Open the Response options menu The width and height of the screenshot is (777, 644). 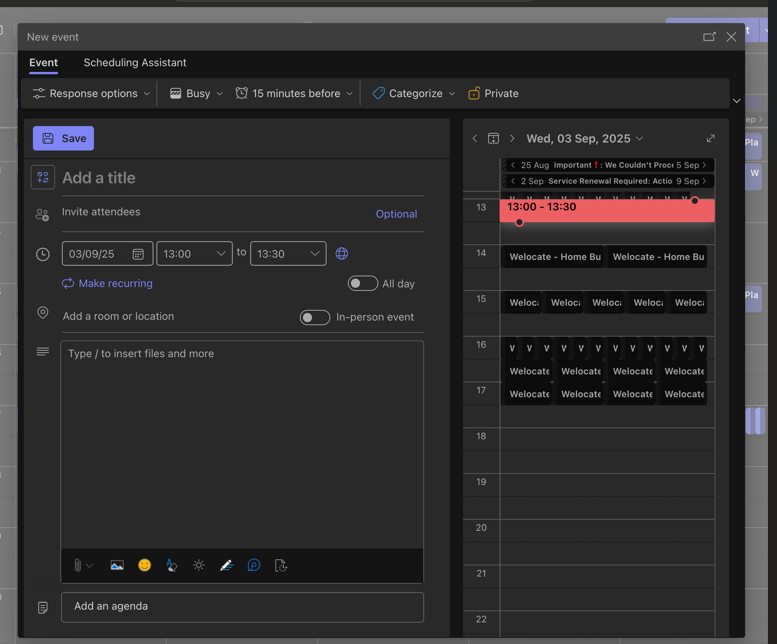tap(91, 93)
